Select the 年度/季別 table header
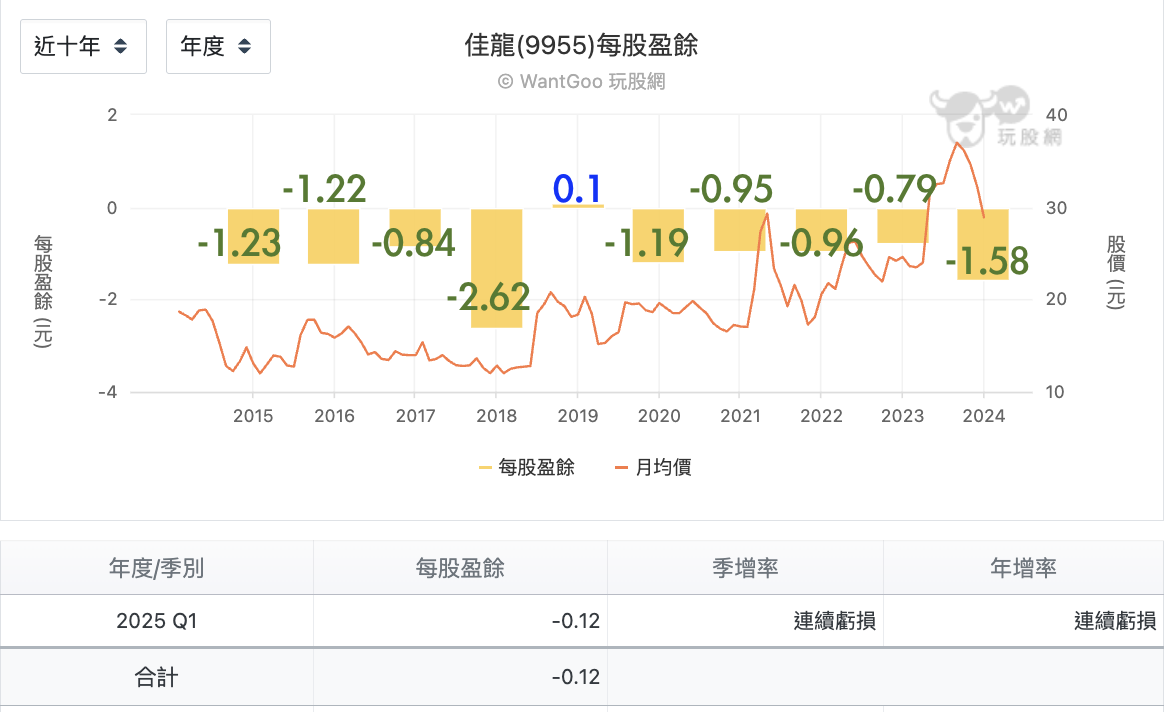The height and width of the screenshot is (712, 1170). pos(155,567)
